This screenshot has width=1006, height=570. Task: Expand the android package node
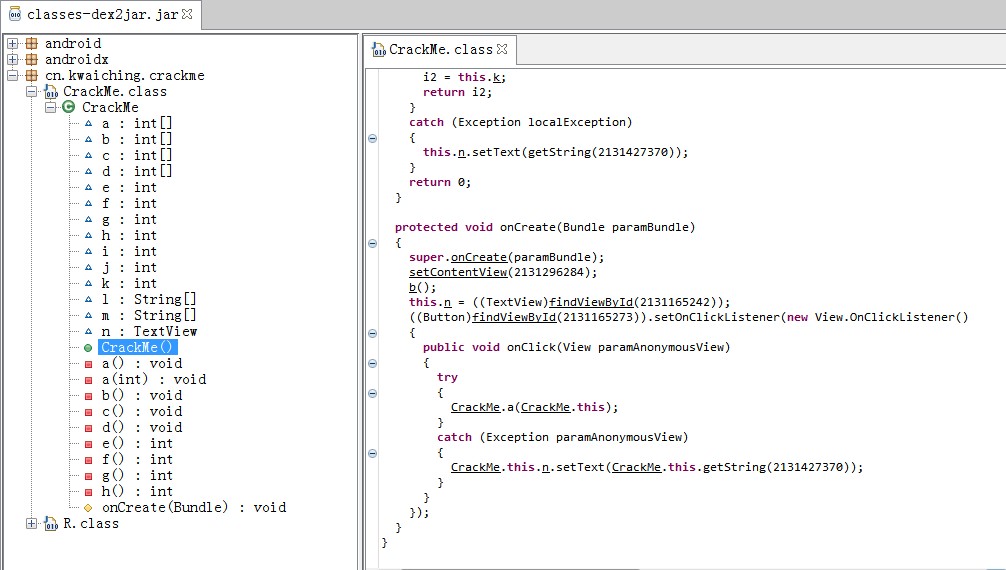point(12,43)
